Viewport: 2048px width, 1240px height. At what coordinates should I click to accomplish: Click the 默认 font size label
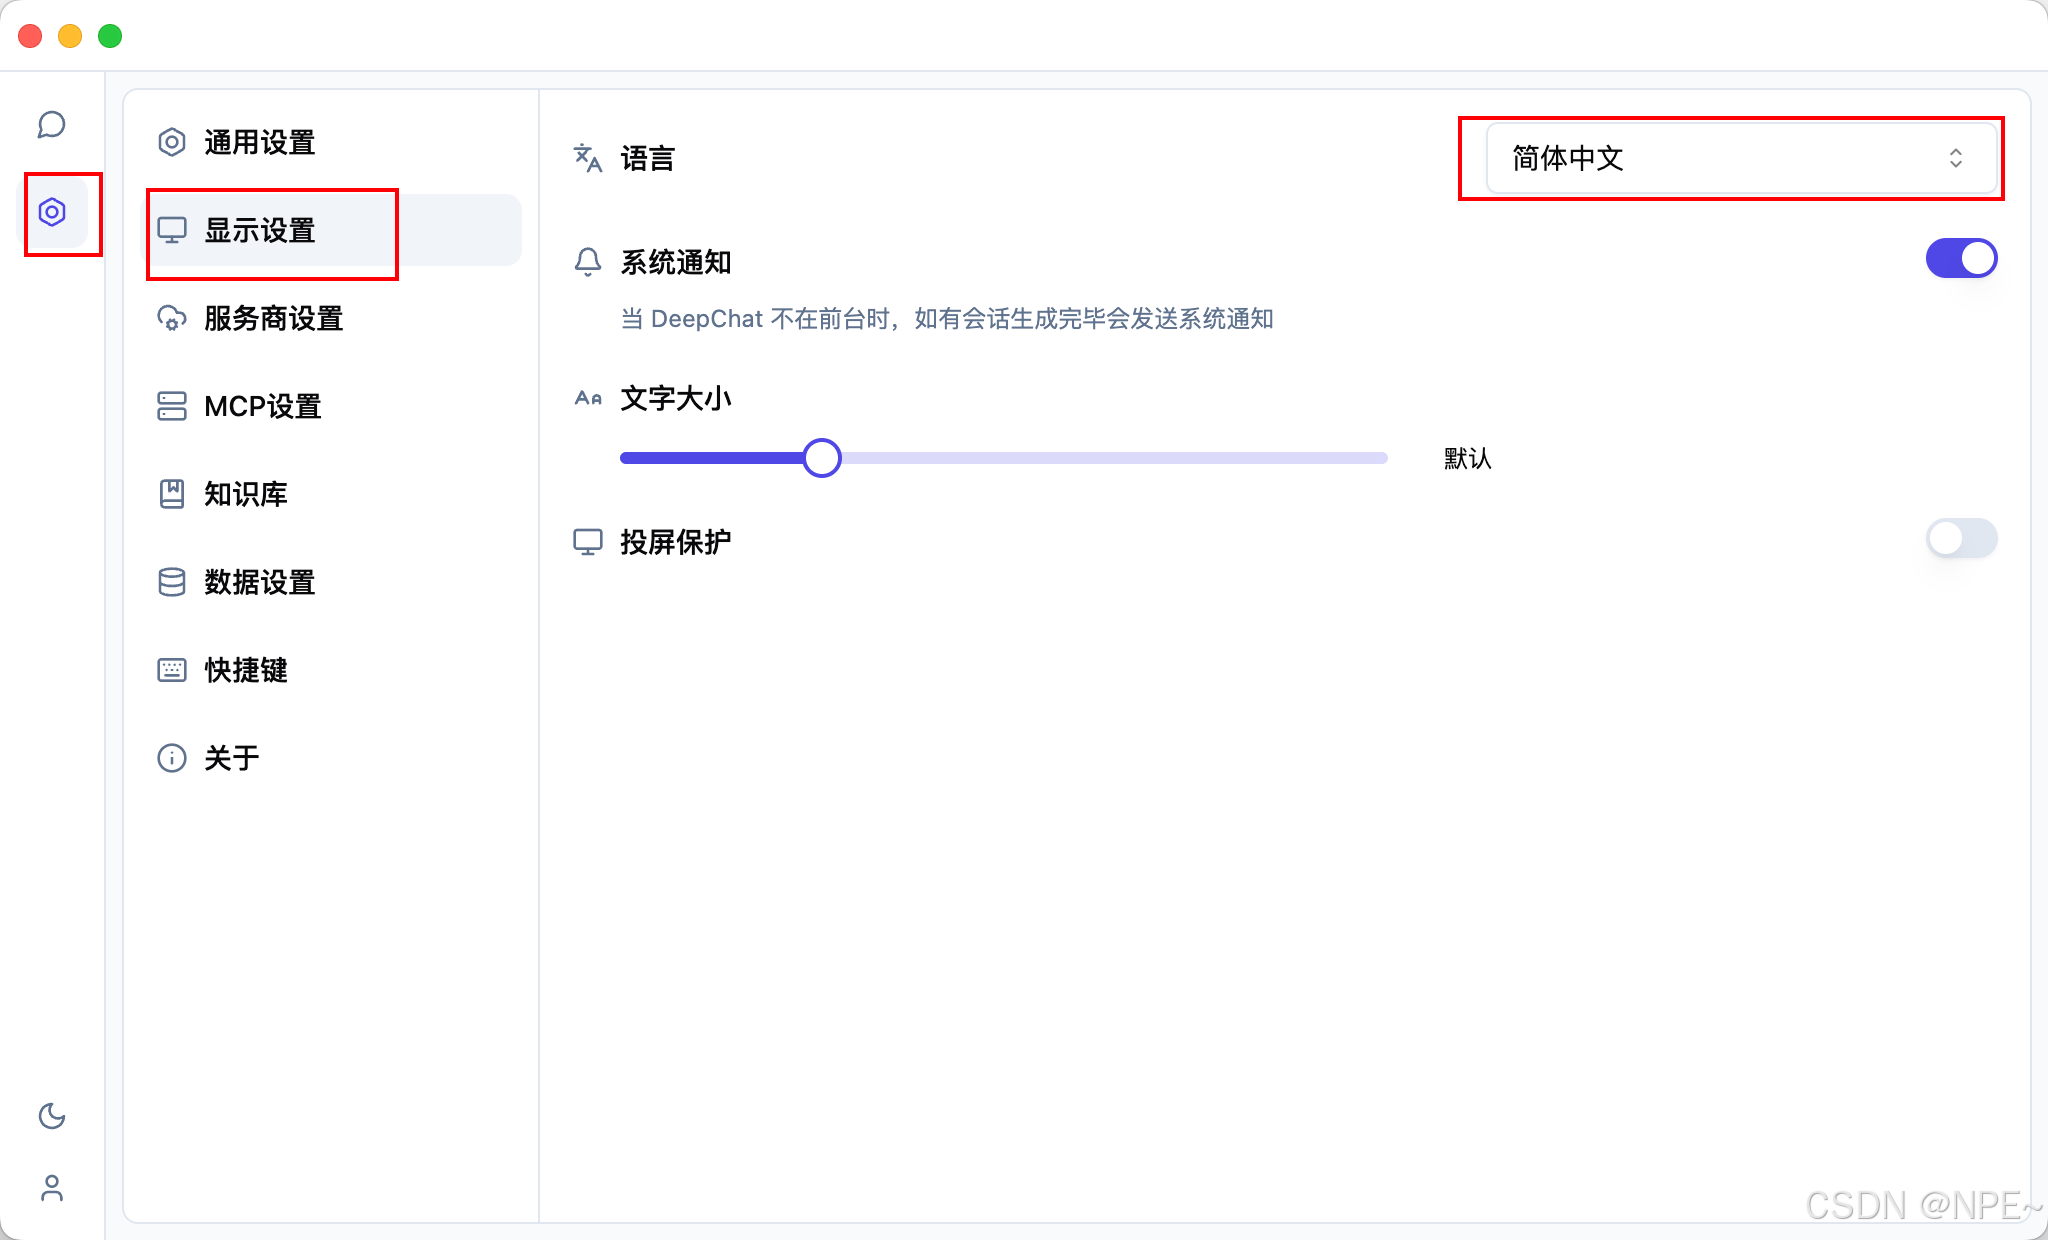coord(1467,459)
